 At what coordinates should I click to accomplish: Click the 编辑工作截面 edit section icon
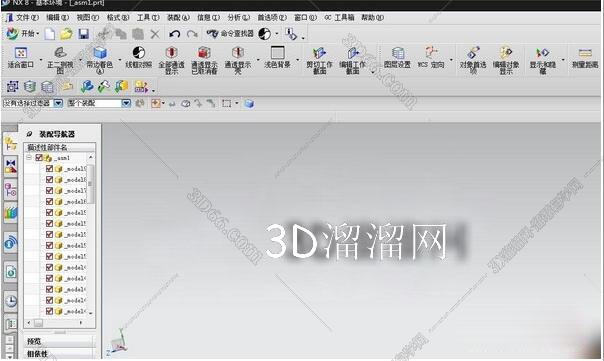(352, 60)
